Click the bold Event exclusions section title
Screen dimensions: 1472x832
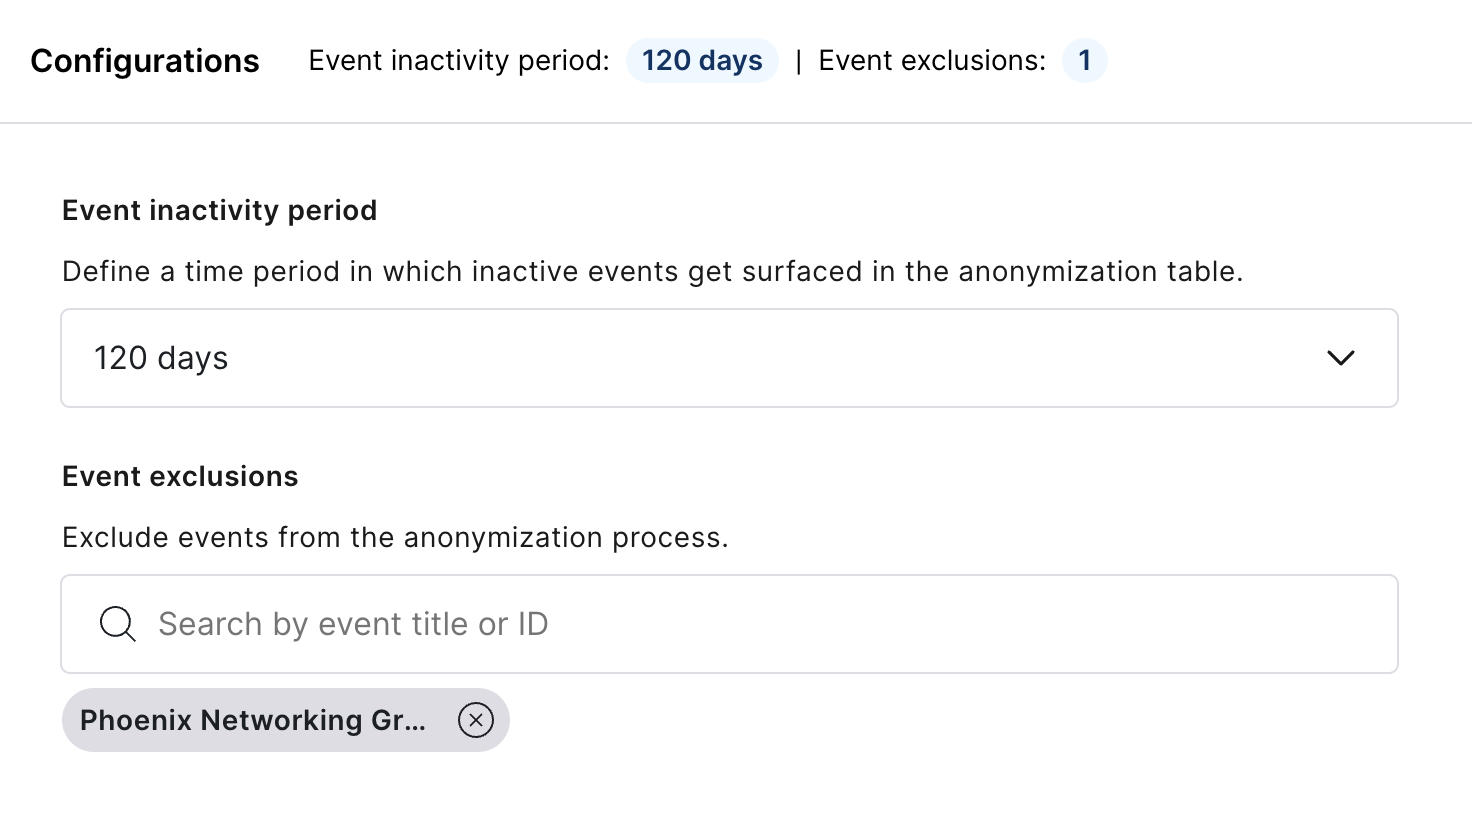(180, 476)
